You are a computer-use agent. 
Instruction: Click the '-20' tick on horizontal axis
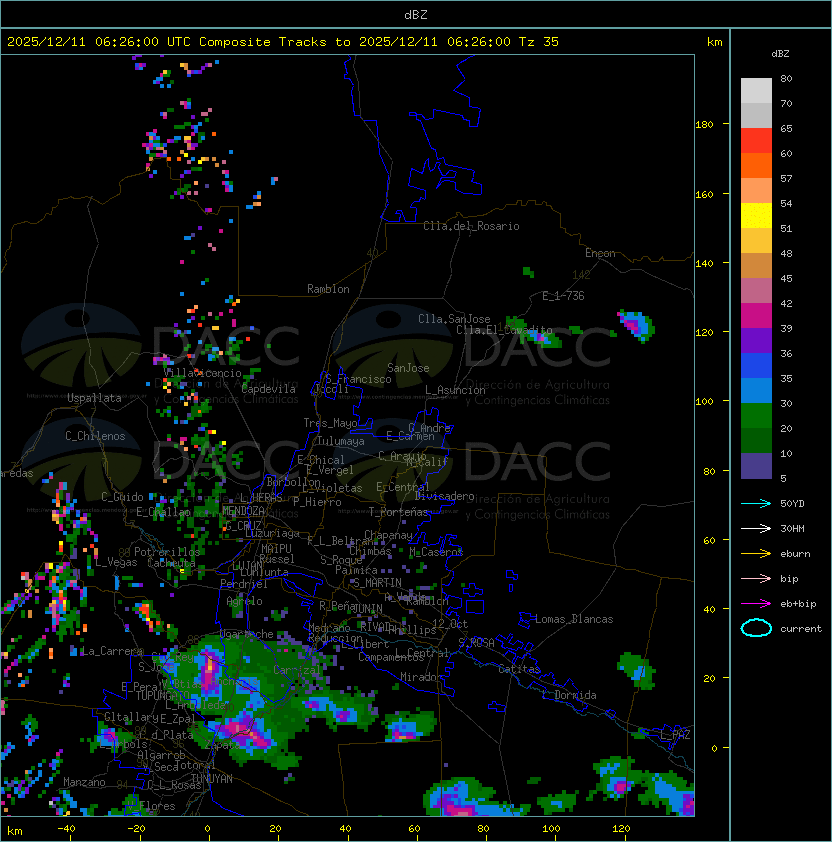(136, 829)
